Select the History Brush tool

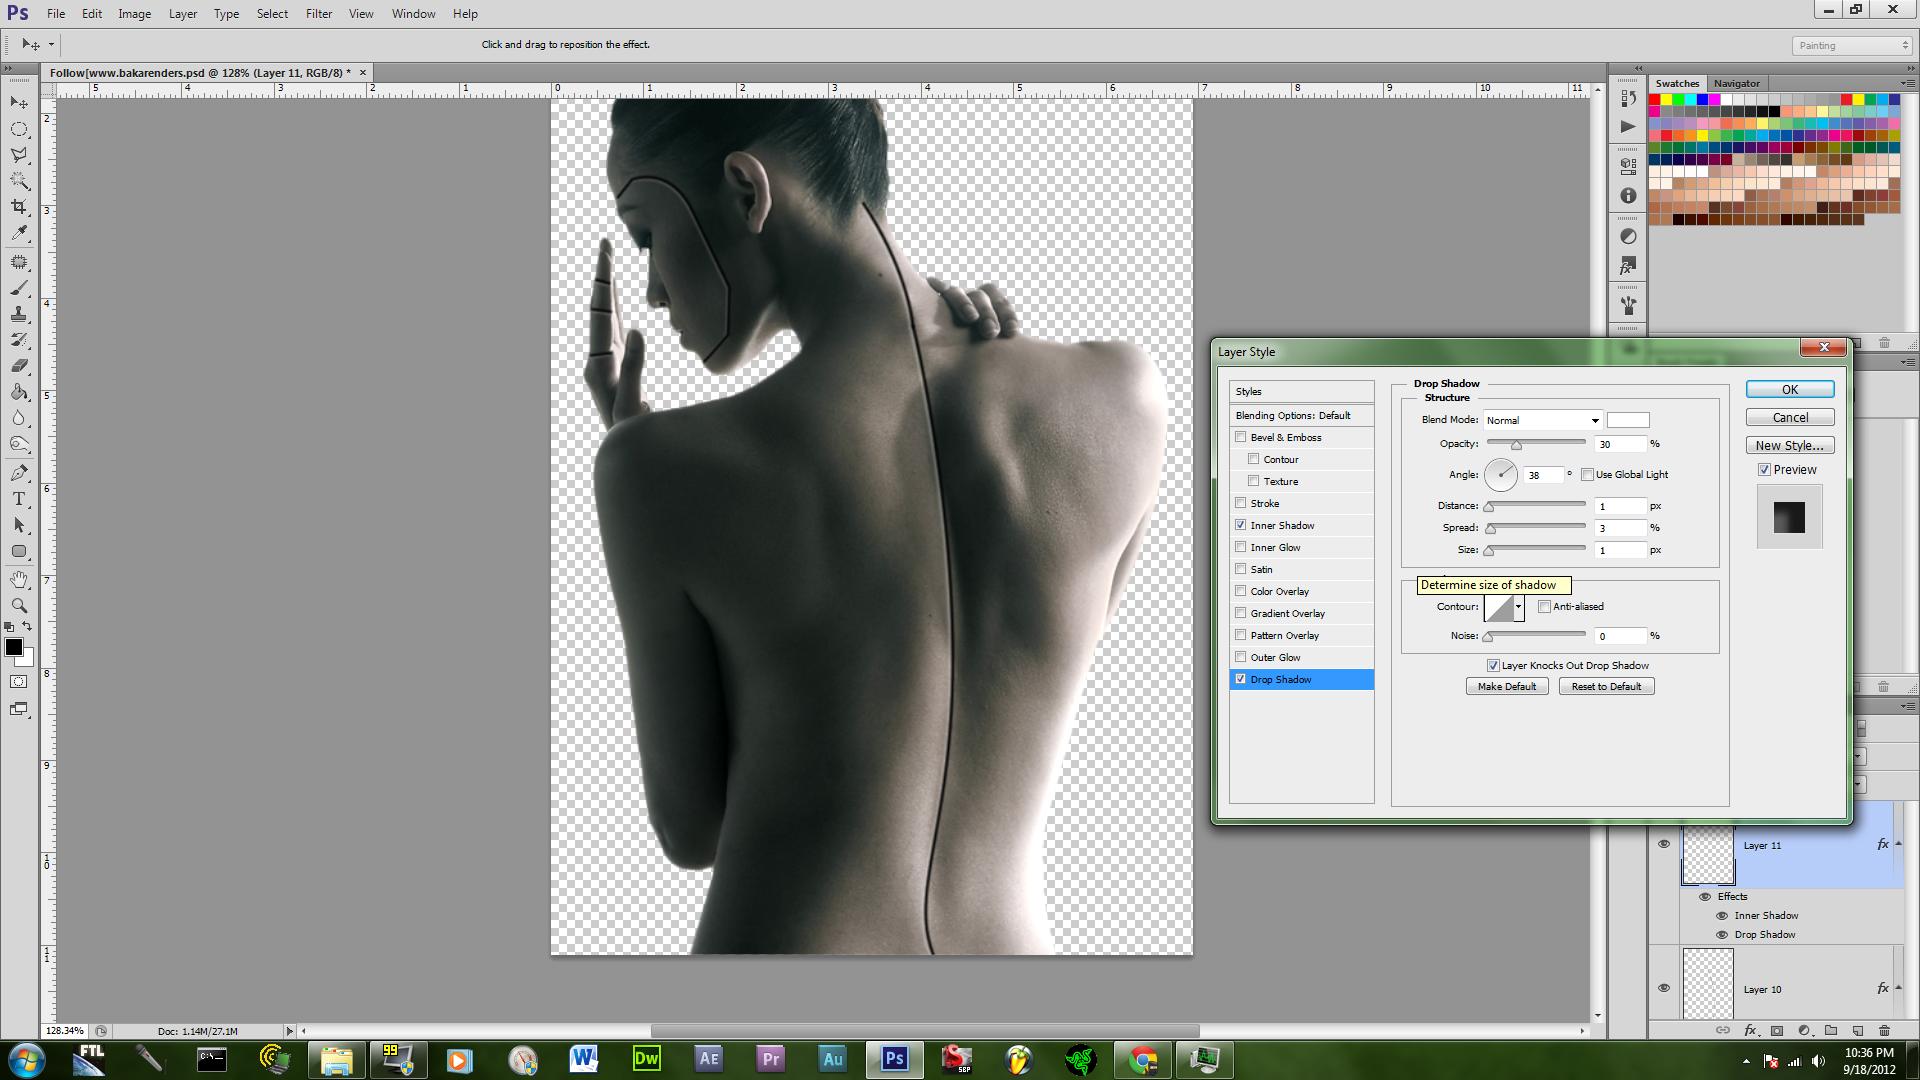pyautogui.click(x=19, y=340)
